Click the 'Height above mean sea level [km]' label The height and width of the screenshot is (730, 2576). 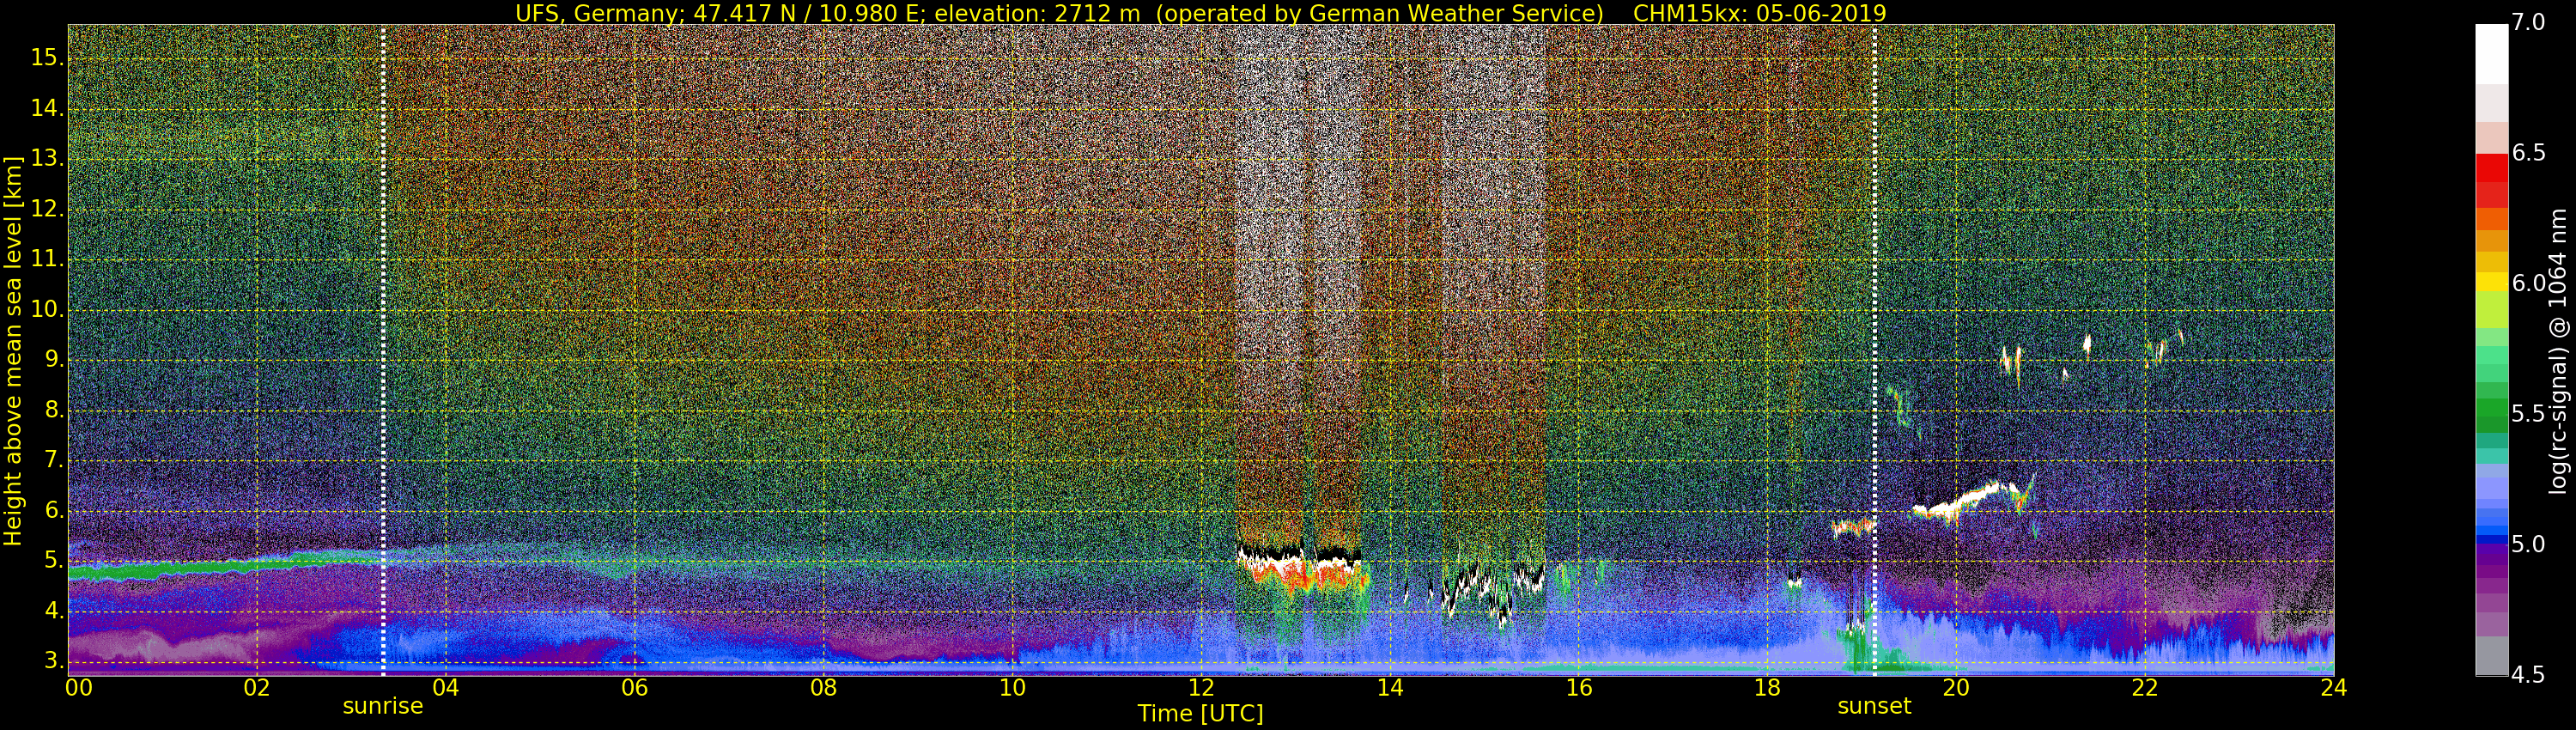[13, 351]
